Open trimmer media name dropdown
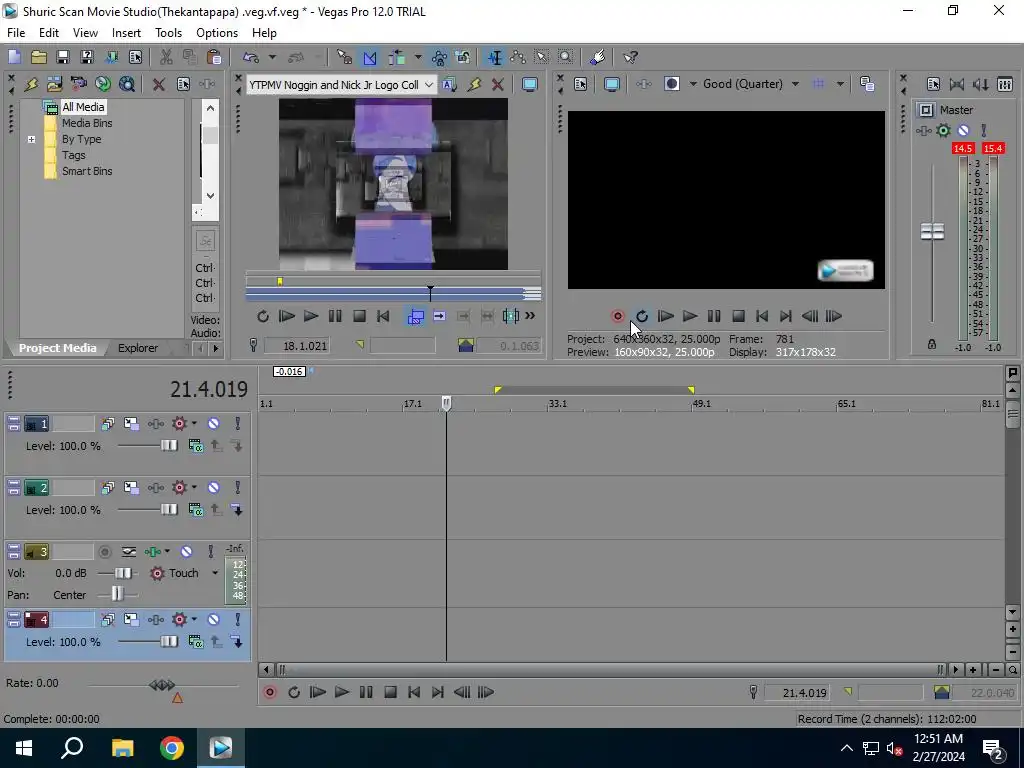 (x=428, y=85)
